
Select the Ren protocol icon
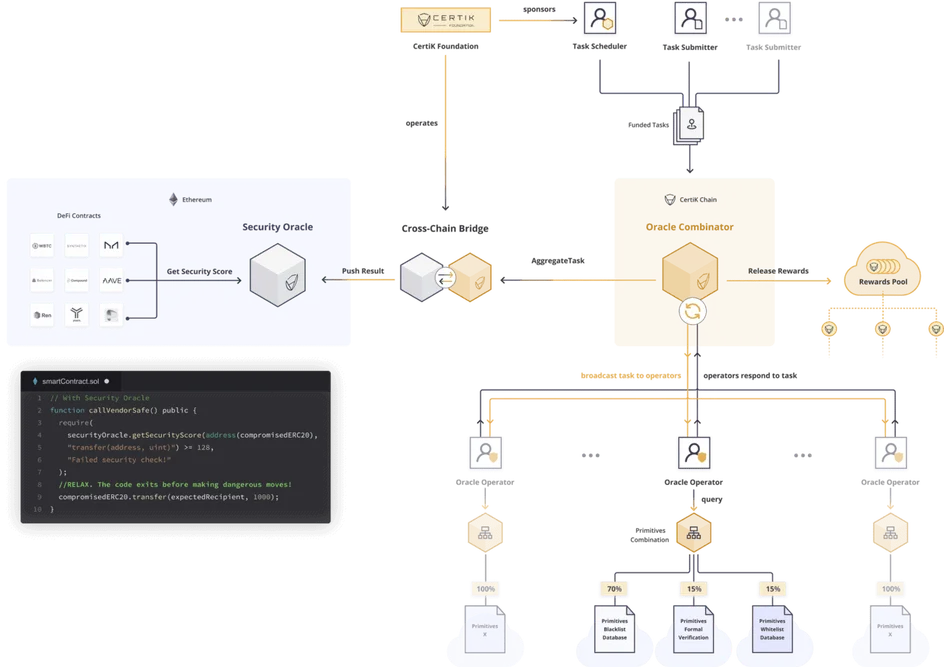(x=43, y=316)
